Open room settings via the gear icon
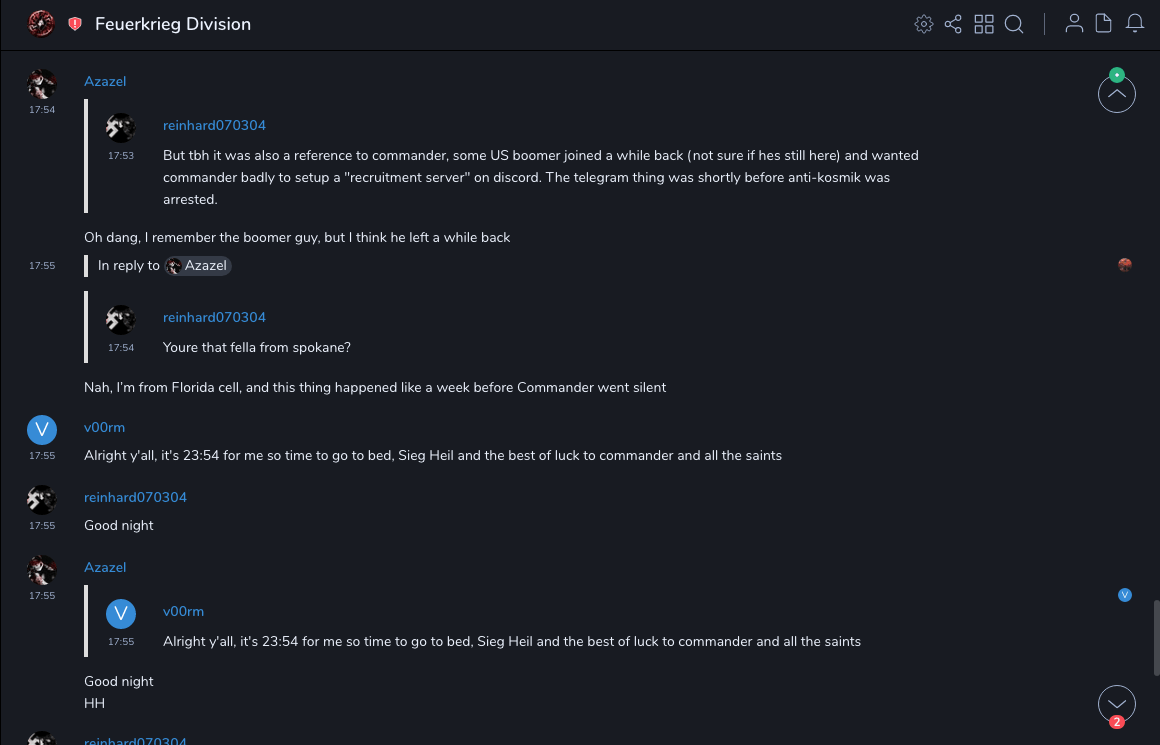 coord(924,24)
